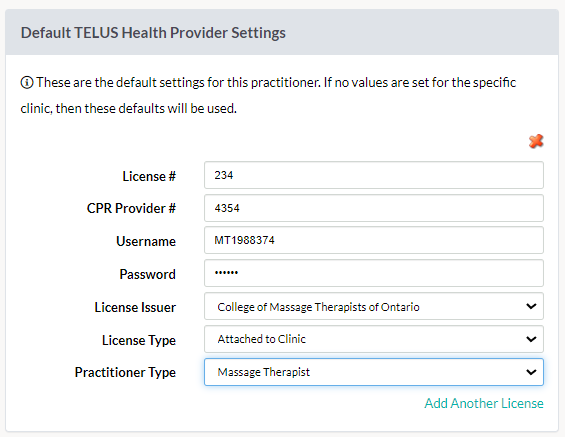The height and width of the screenshot is (437, 565).
Task: Click the License Issuer label
Action: coord(135,307)
